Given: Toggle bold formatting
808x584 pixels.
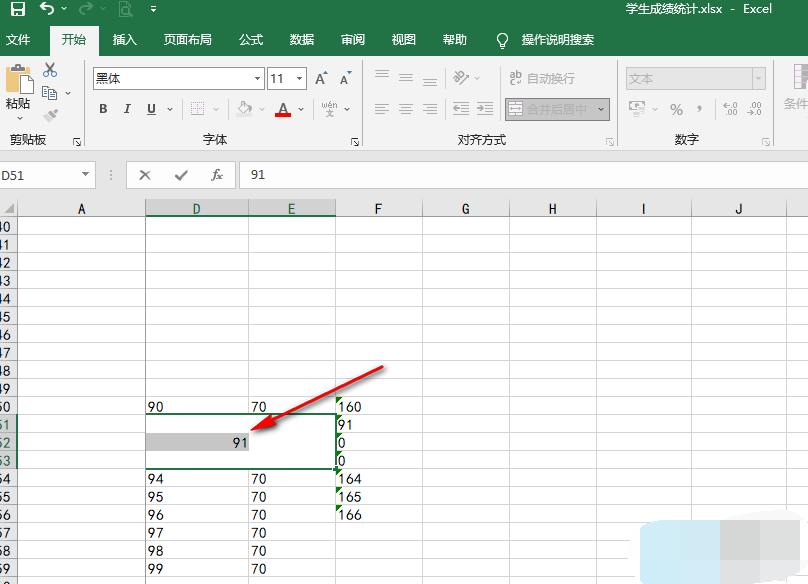Looking at the screenshot, I should coord(103,109).
